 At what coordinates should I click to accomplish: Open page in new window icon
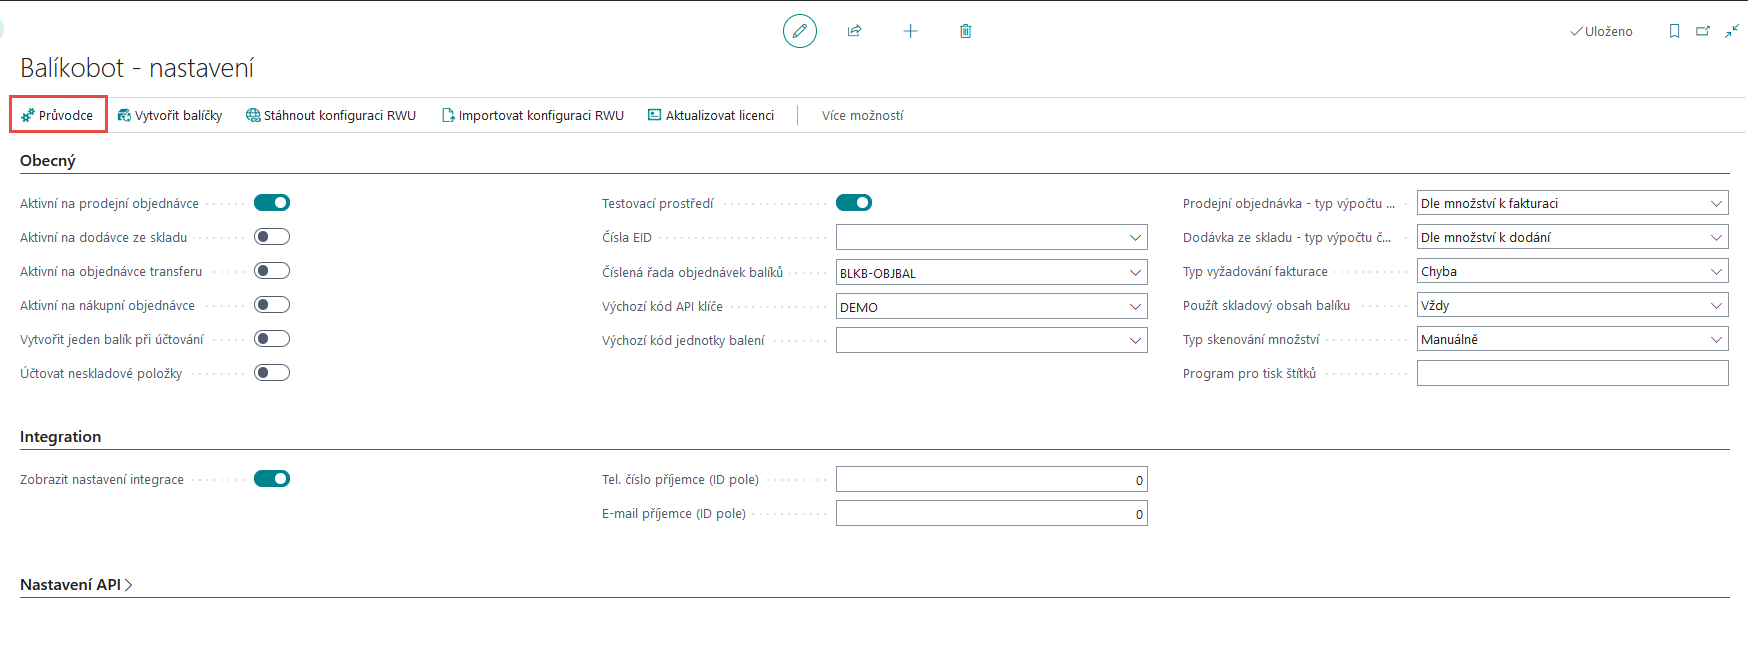click(x=1702, y=31)
